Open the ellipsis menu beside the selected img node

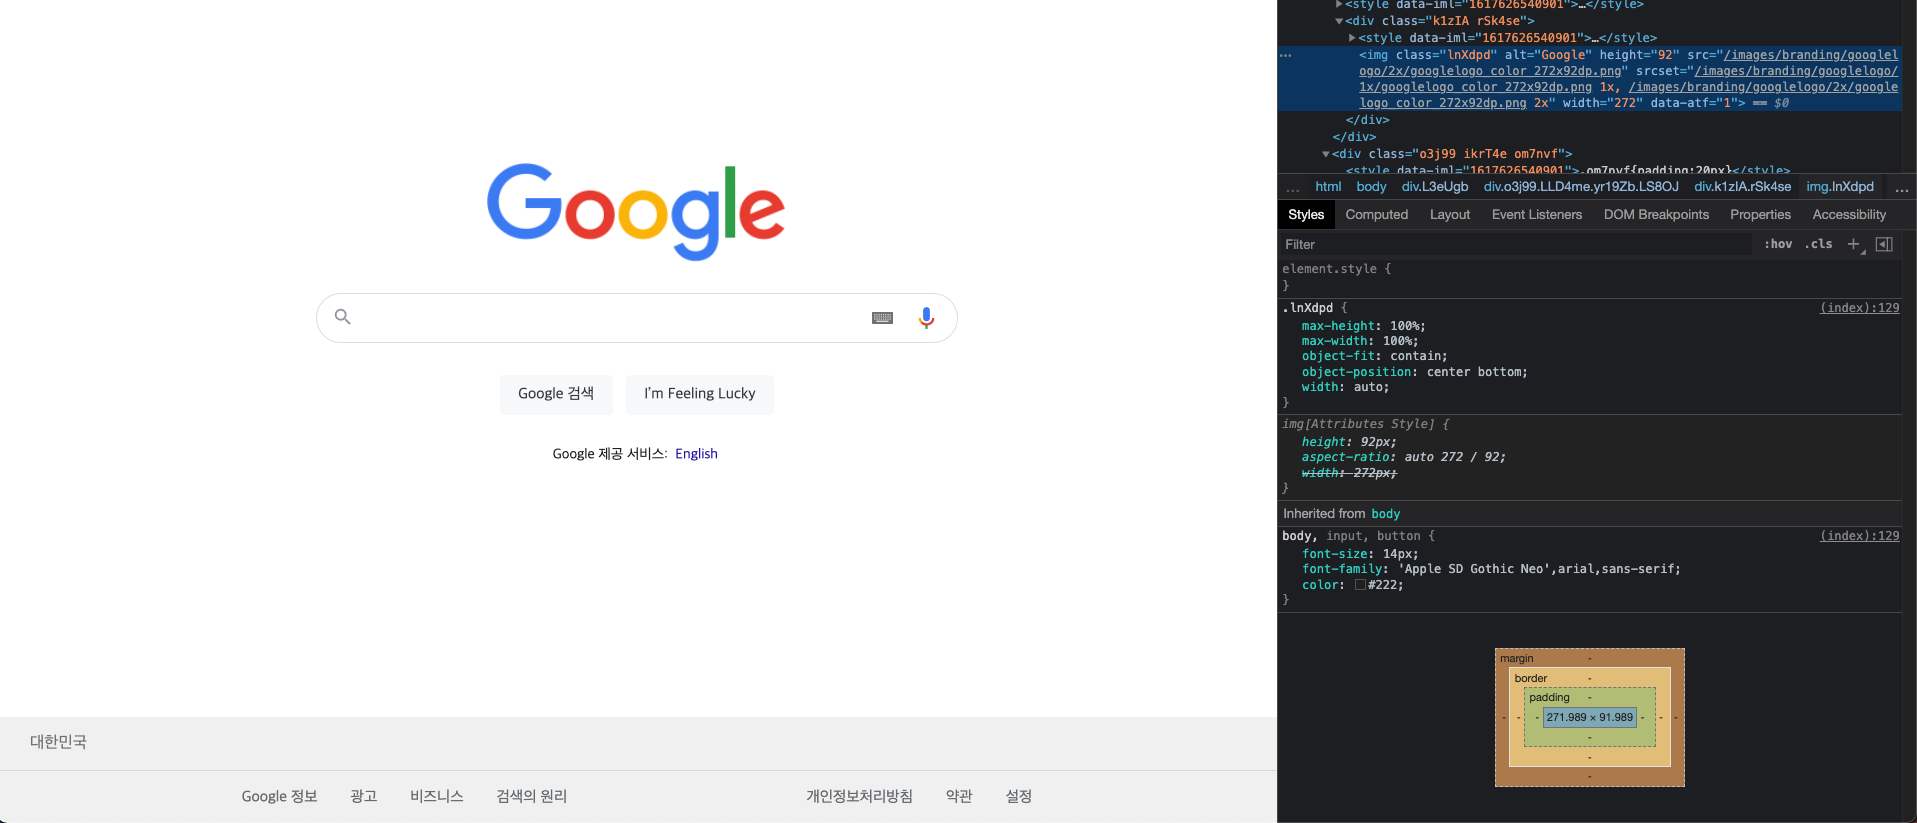click(x=1286, y=55)
